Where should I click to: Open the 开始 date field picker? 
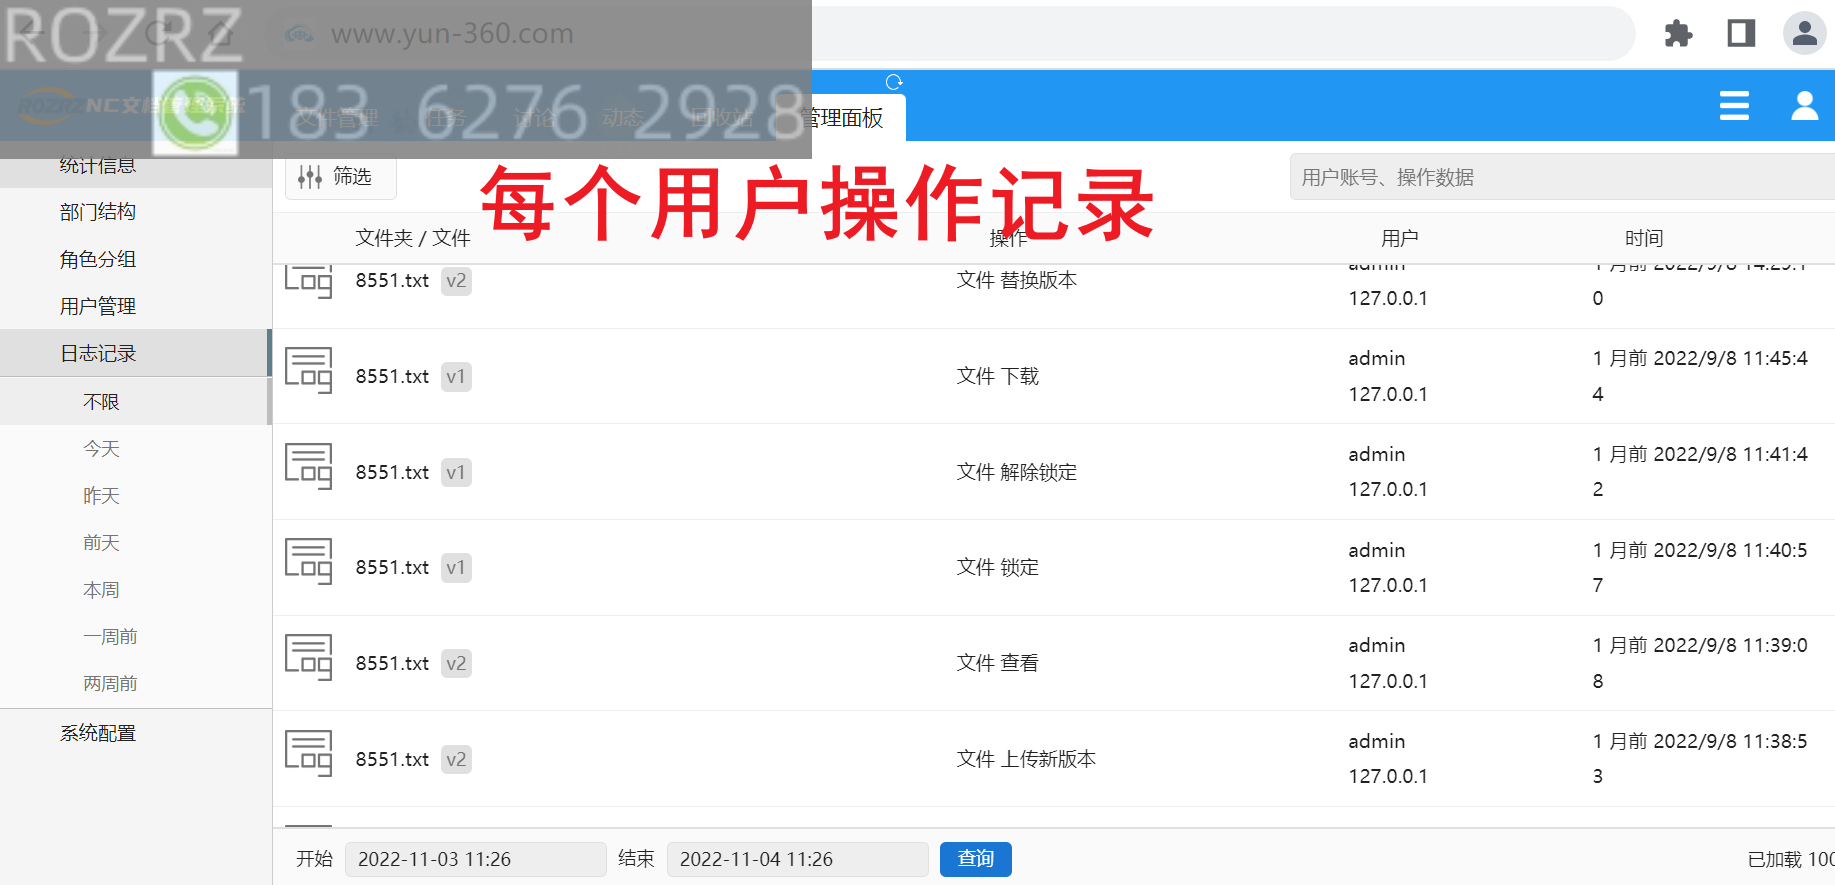475,859
